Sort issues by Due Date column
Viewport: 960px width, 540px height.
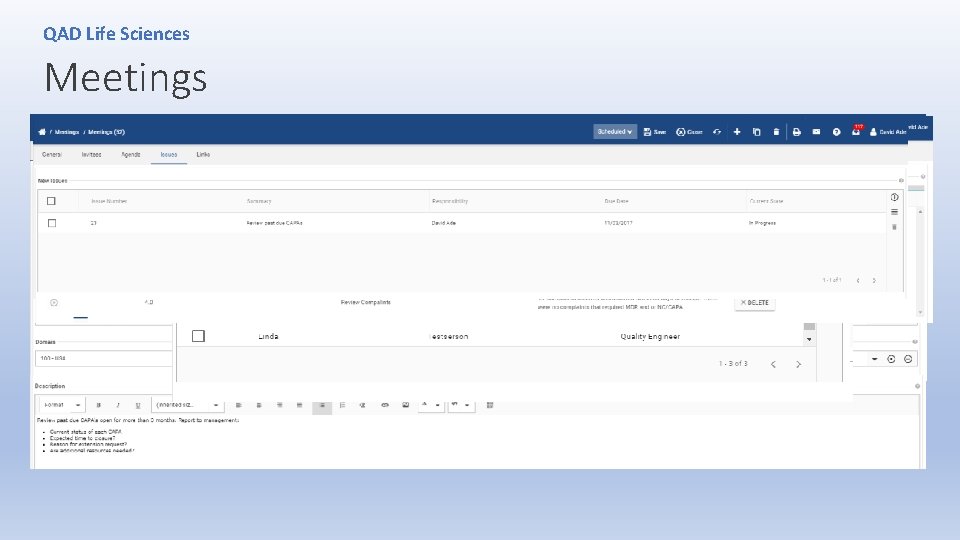617,201
